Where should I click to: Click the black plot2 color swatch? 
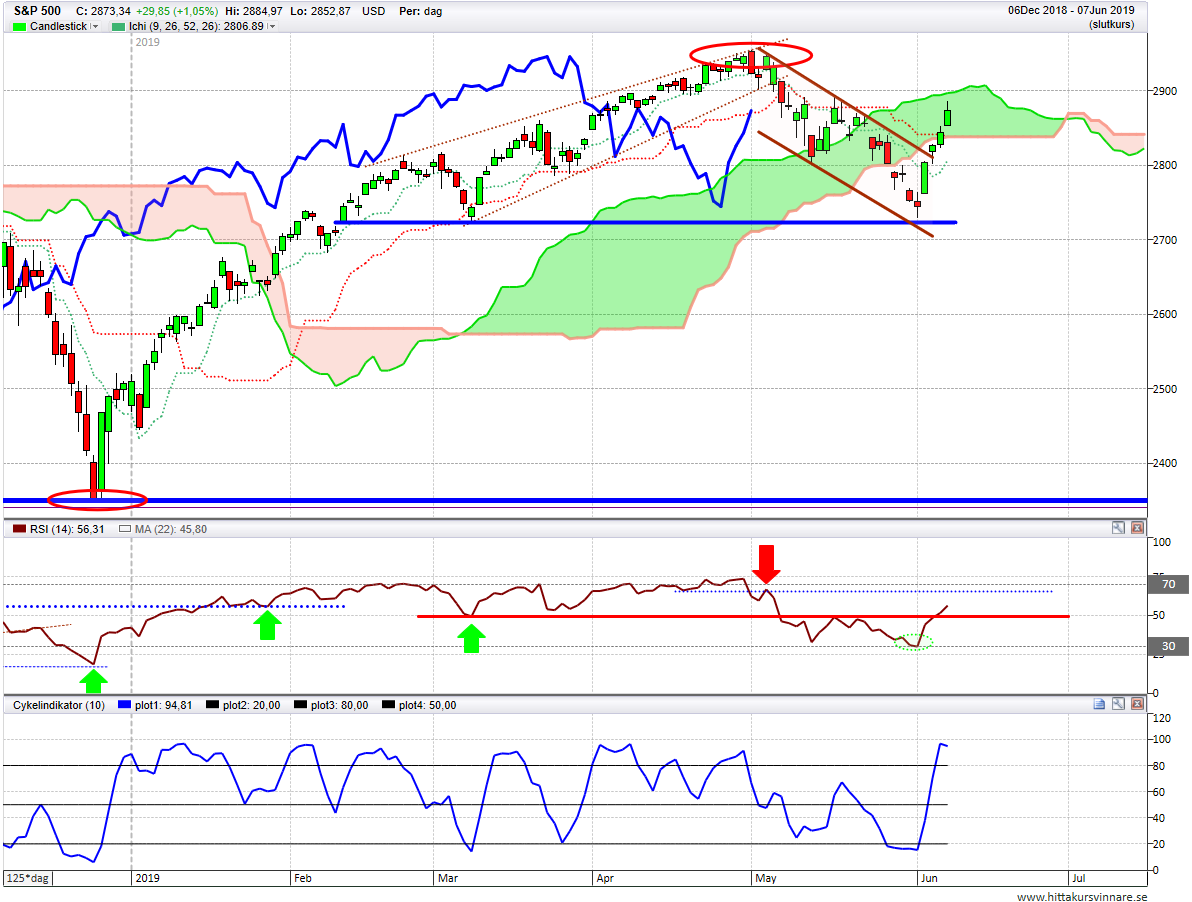(212, 705)
